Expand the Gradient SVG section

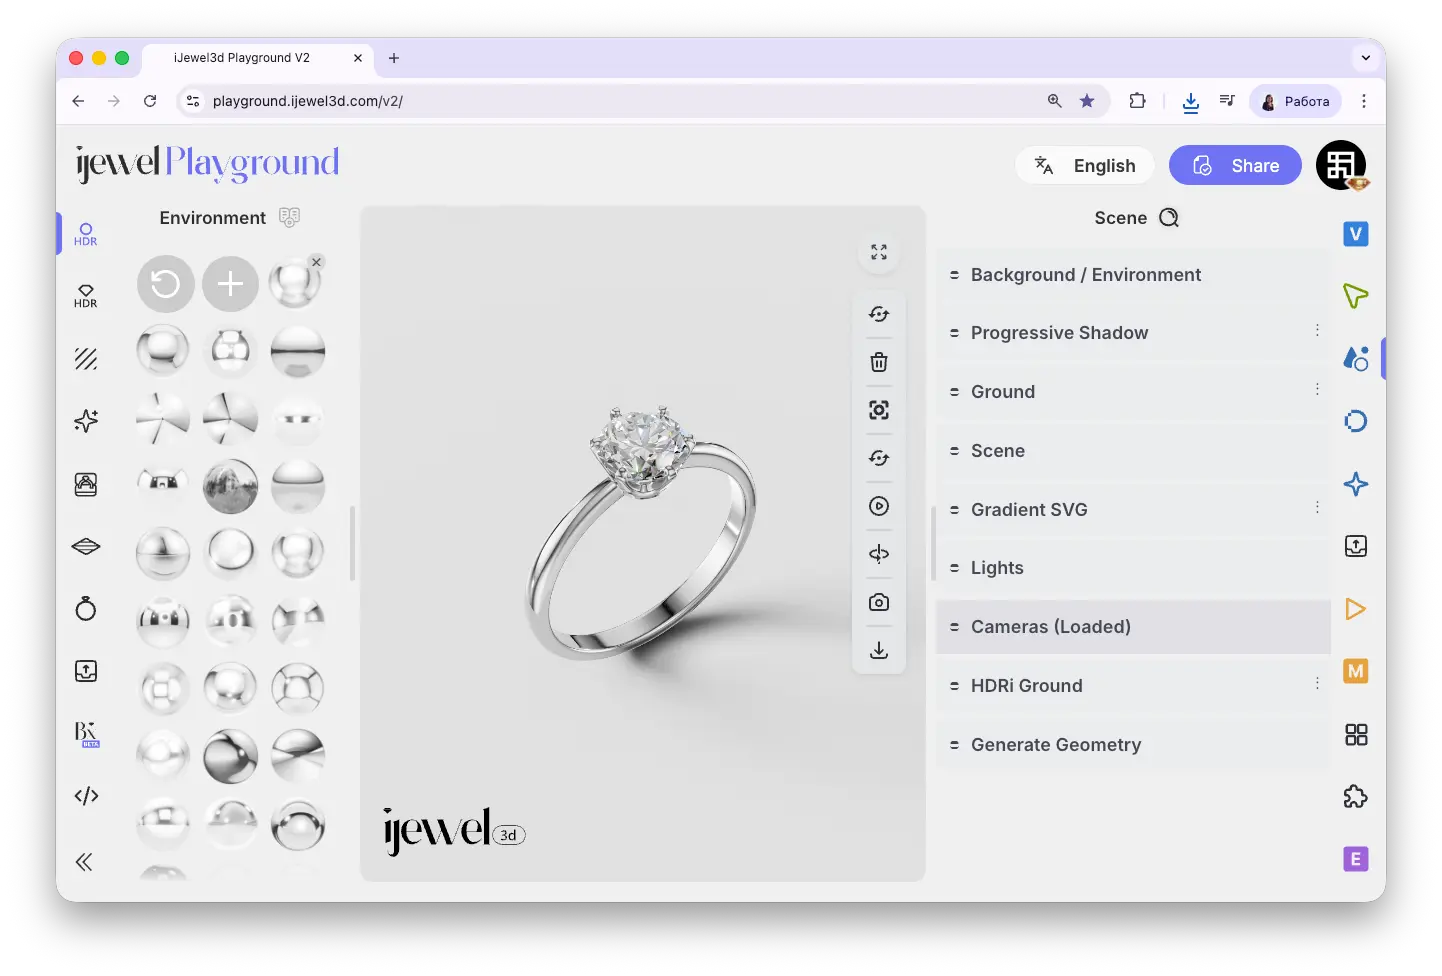(x=1133, y=510)
